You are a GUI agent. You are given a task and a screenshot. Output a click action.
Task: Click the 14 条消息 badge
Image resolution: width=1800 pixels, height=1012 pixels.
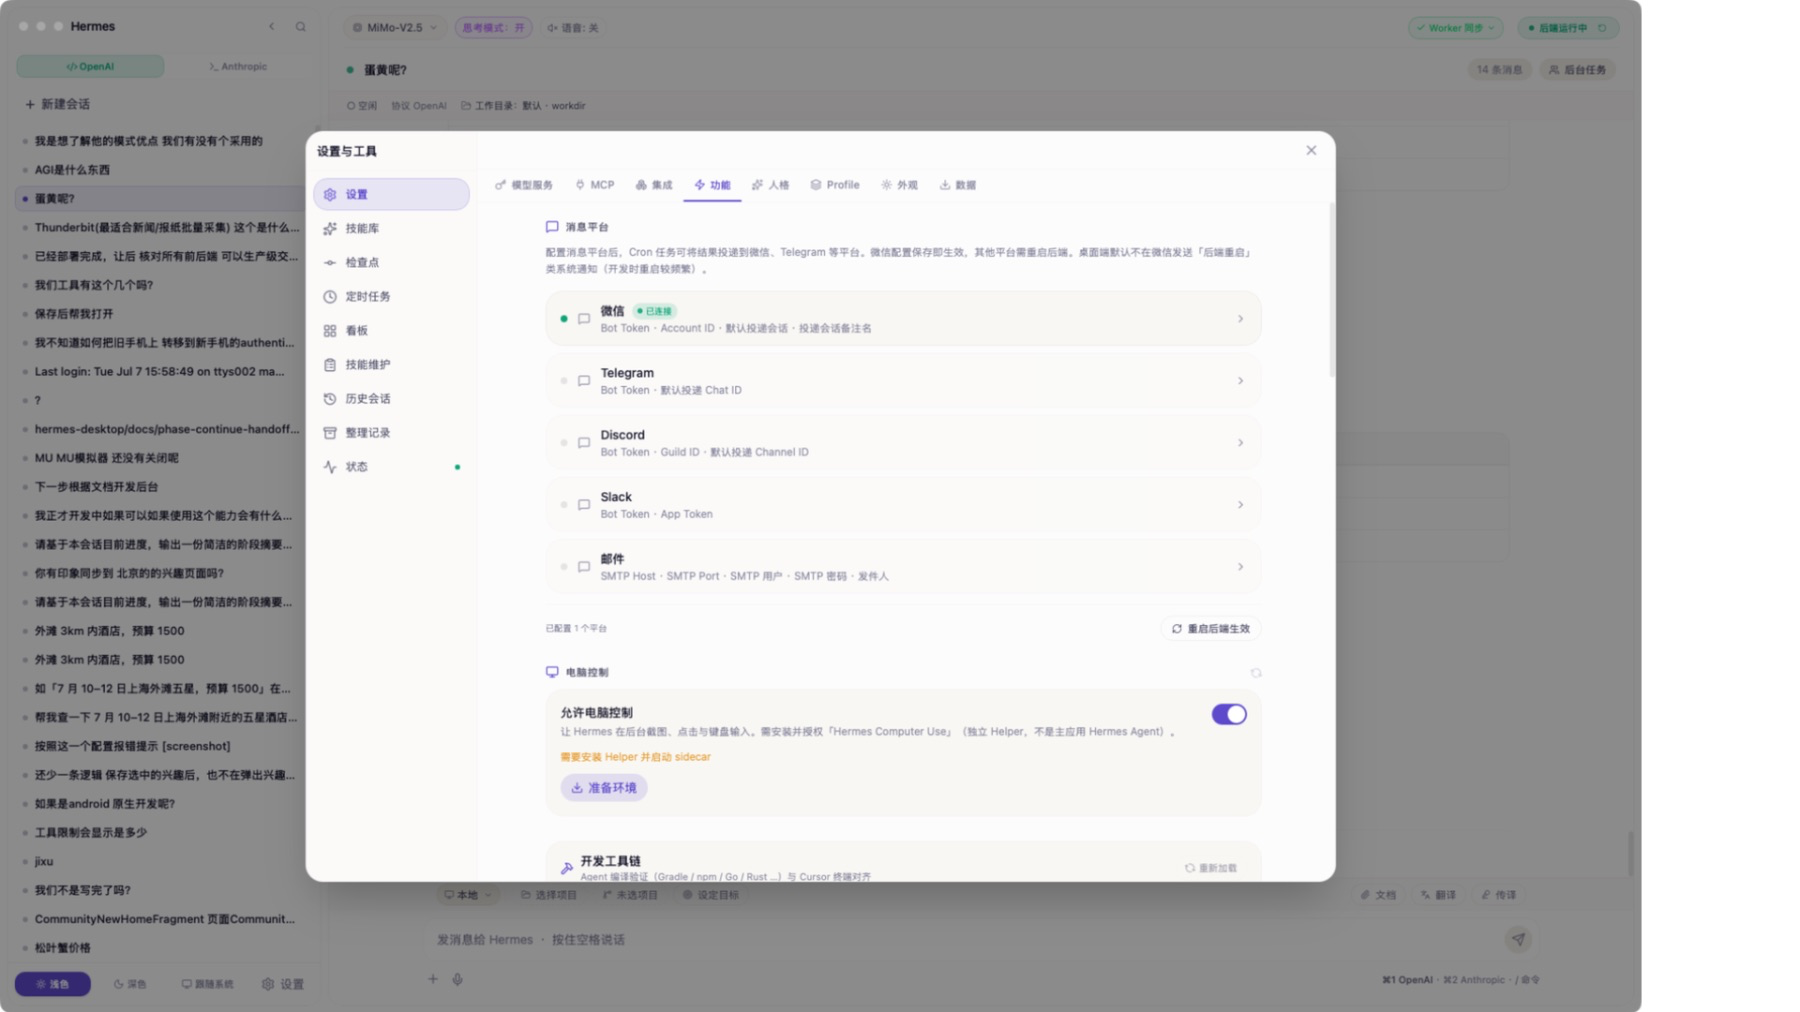[1500, 70]
